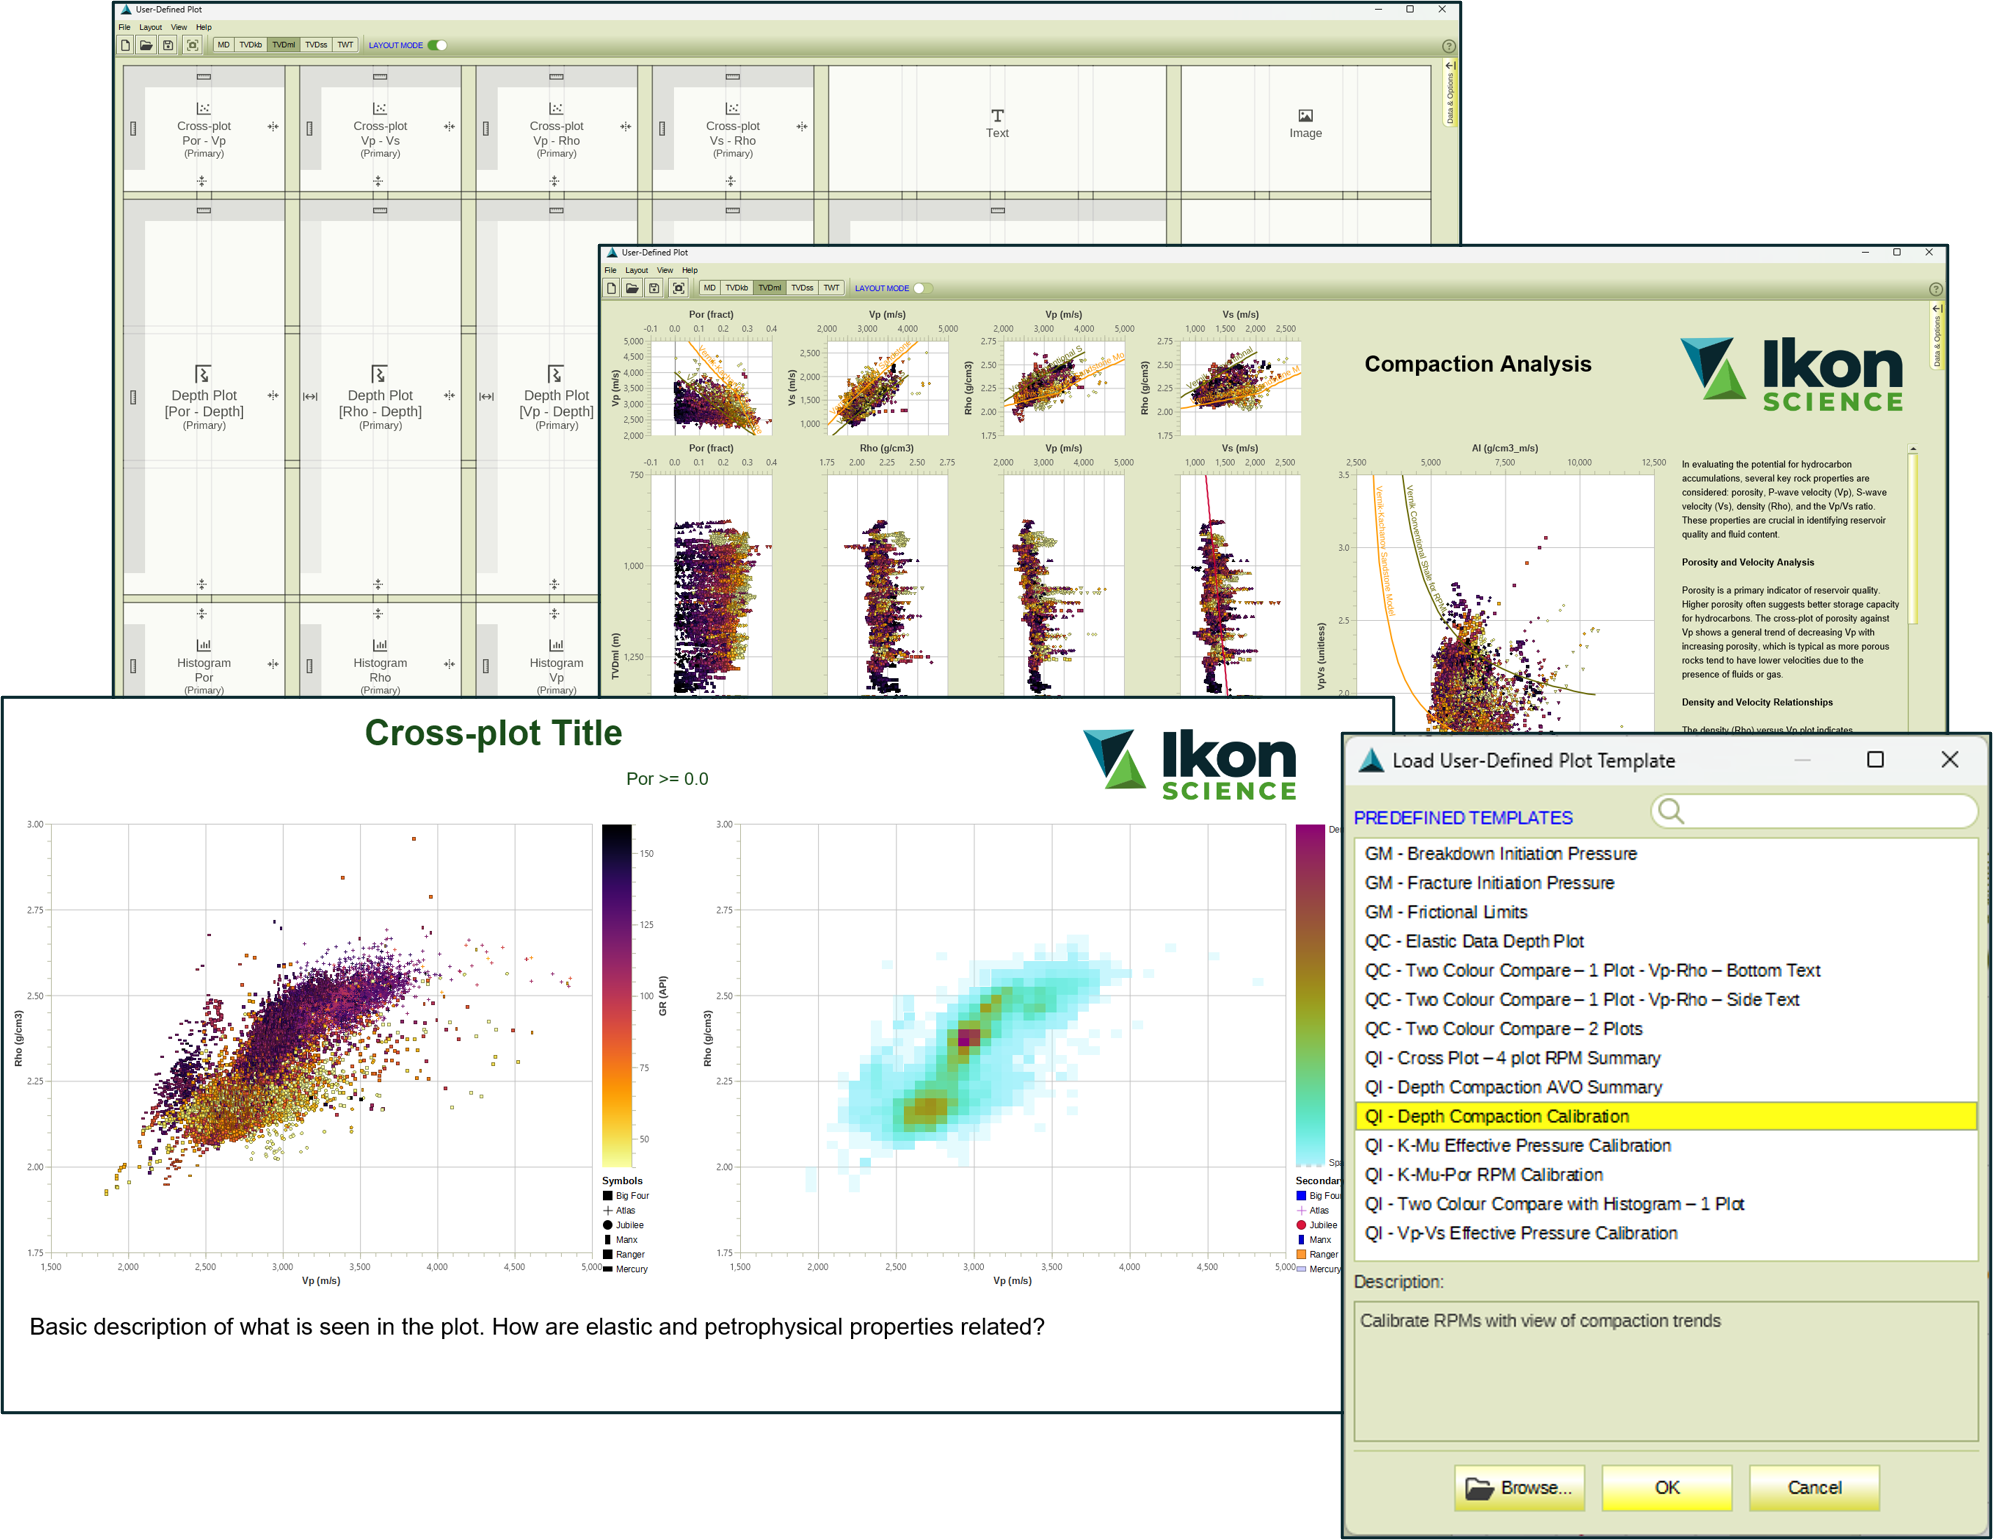Click Histogram Por bar chart icon
The image size is (1993, 1540).
[203, 645]
